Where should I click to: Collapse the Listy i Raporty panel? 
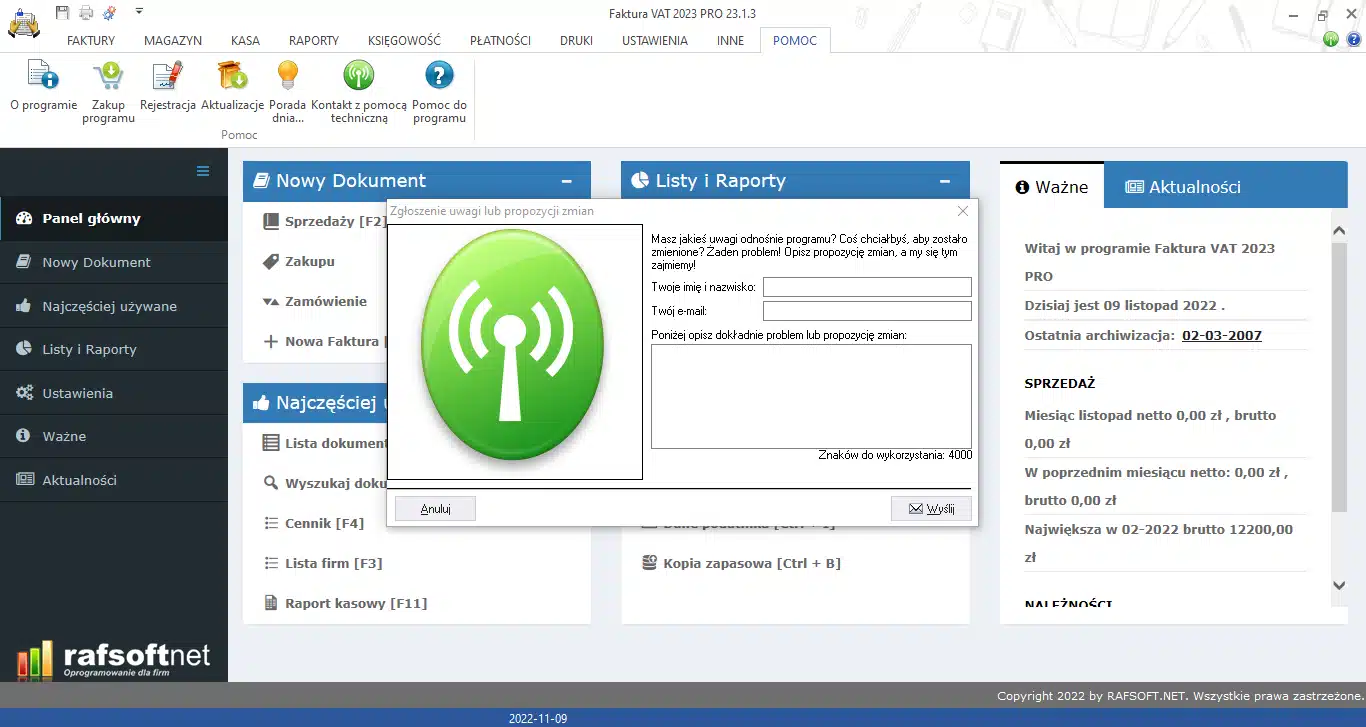pyautogui.click(x=944, y=181)
